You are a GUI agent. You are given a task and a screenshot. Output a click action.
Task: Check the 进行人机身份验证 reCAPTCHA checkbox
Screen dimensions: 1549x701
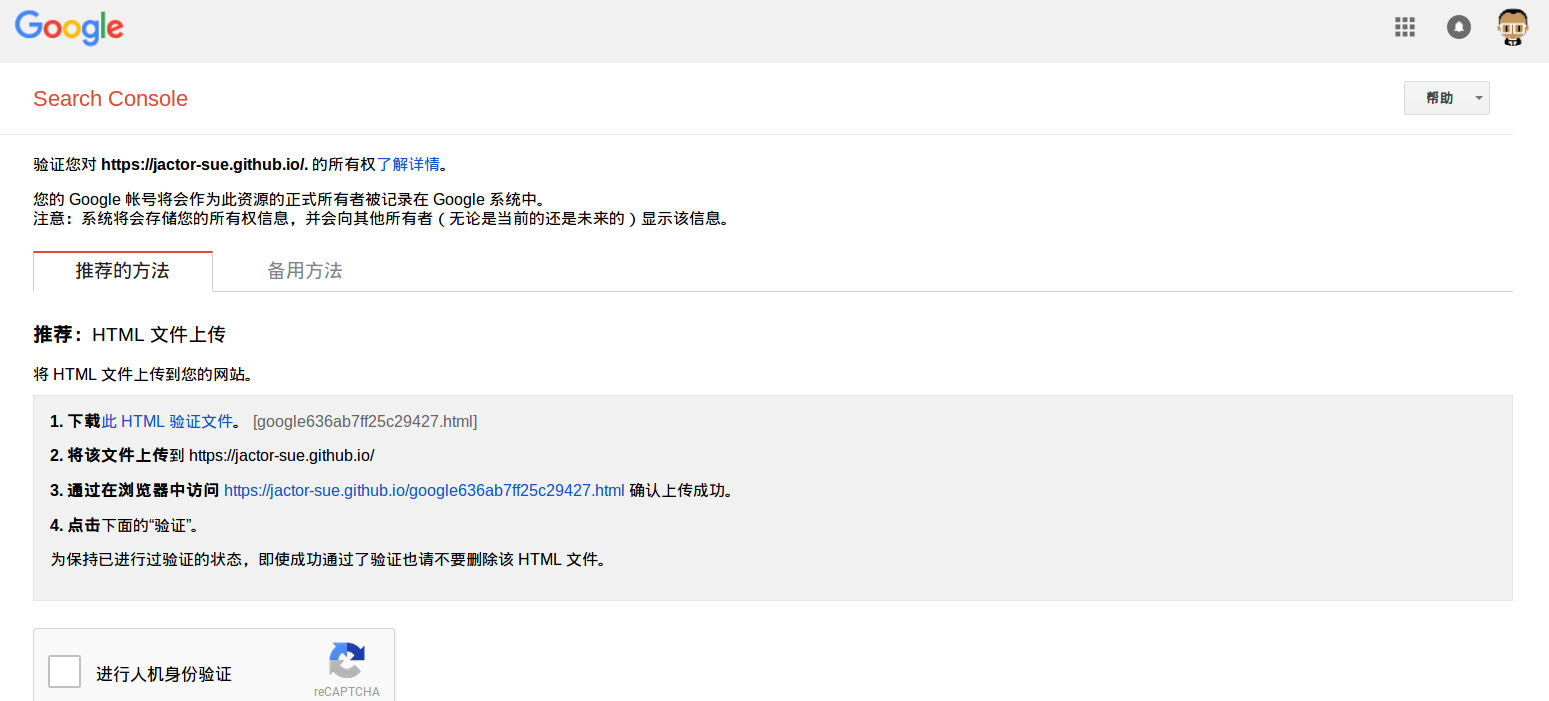point(65,671)
